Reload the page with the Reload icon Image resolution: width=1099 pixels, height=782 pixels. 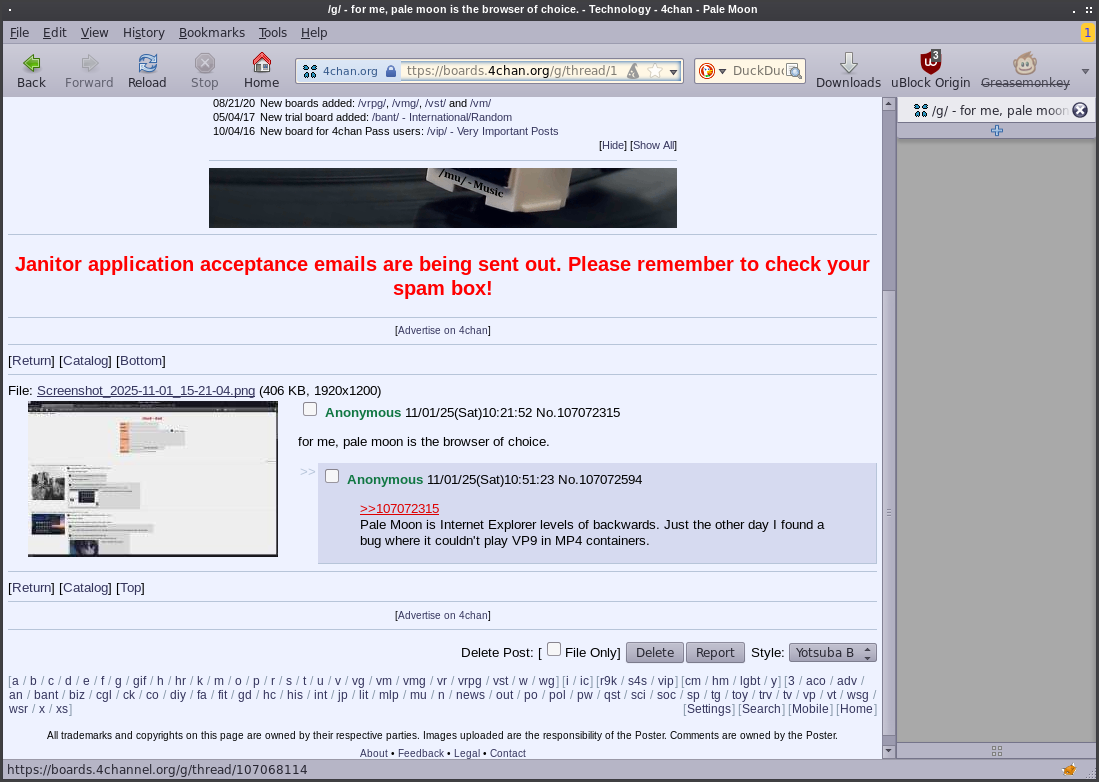[147, 63]
